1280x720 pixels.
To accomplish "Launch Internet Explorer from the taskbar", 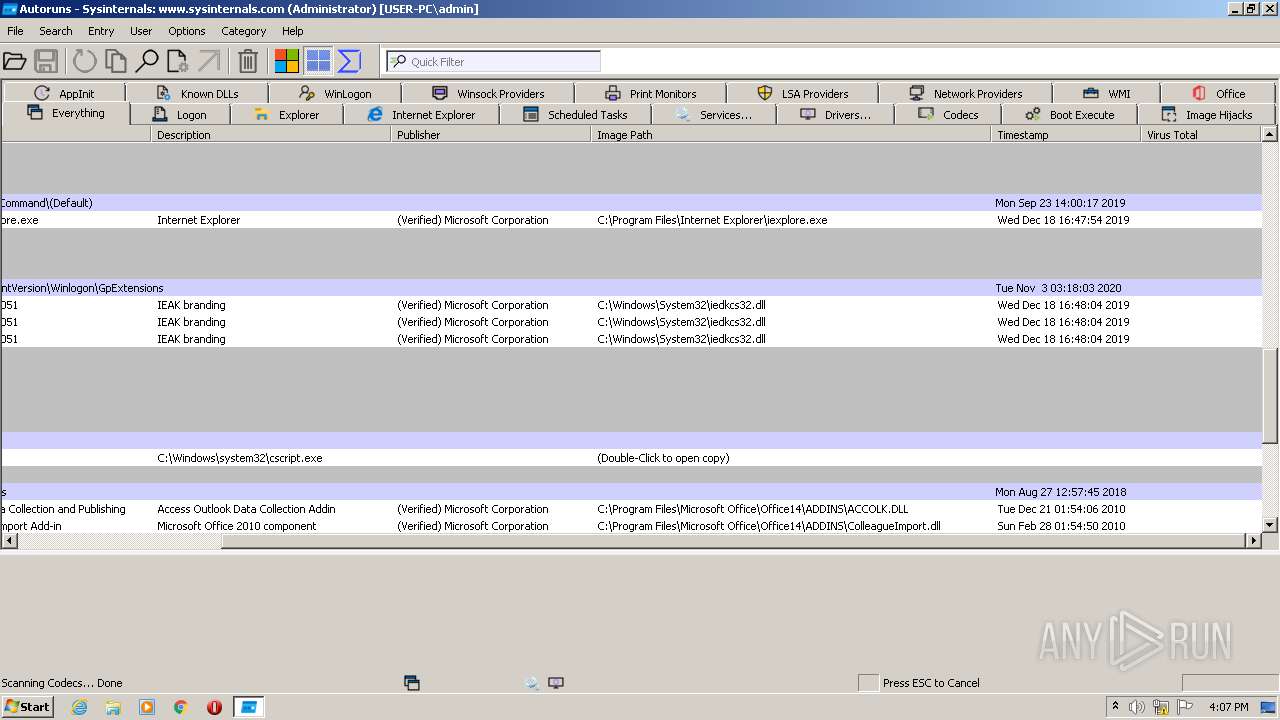I will click(x=79, y=707).
